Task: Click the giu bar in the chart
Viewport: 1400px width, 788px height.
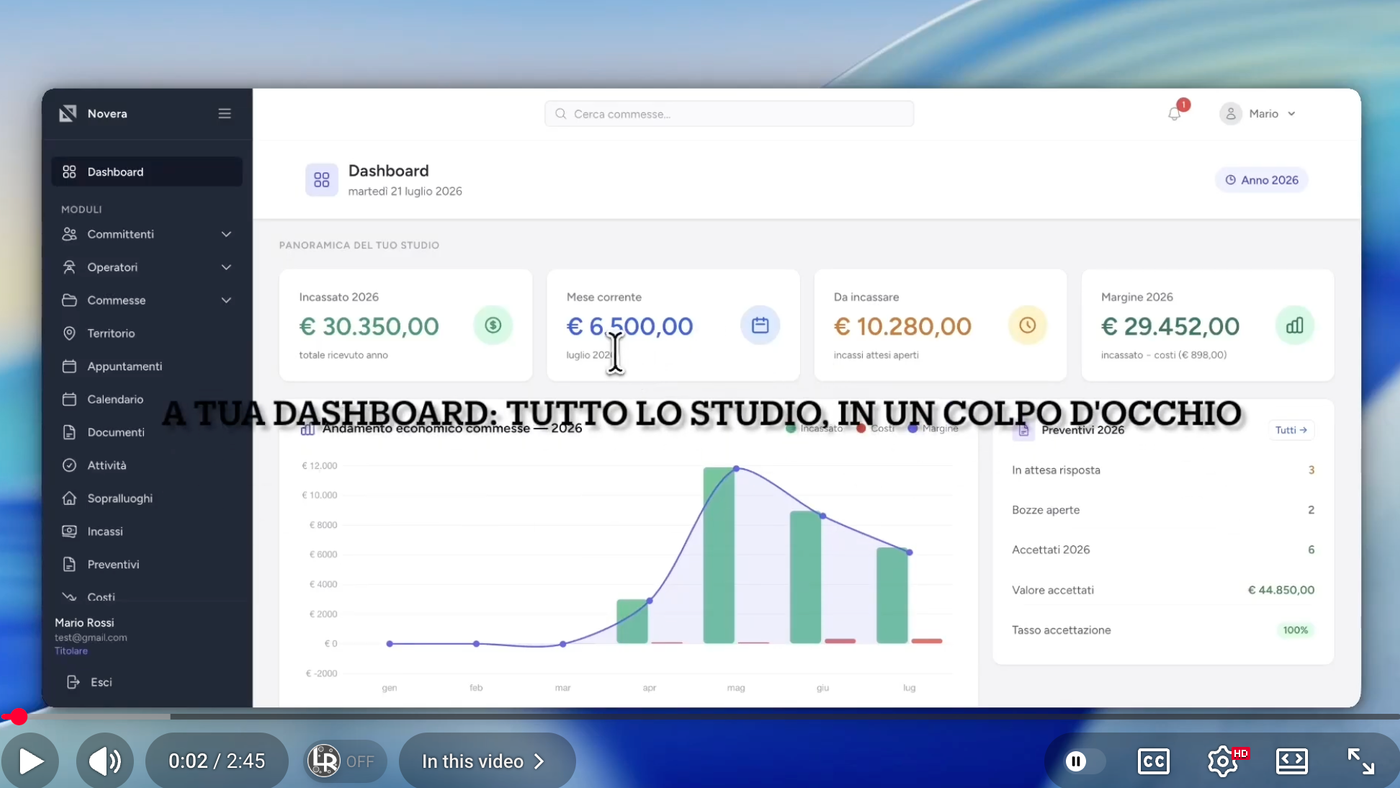Action: pyautogui.click(x=806, y=577)
